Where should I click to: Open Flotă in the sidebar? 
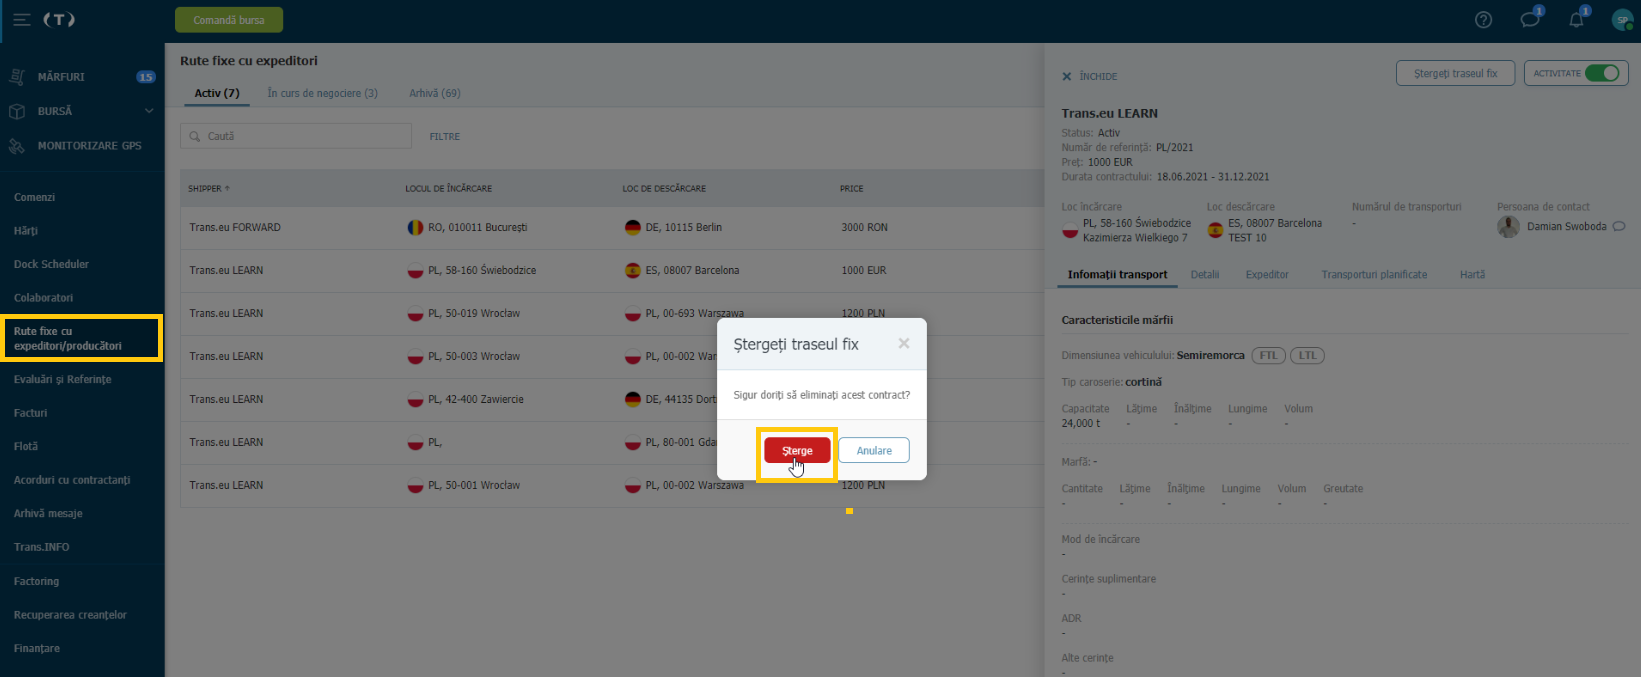pos(26,446)
